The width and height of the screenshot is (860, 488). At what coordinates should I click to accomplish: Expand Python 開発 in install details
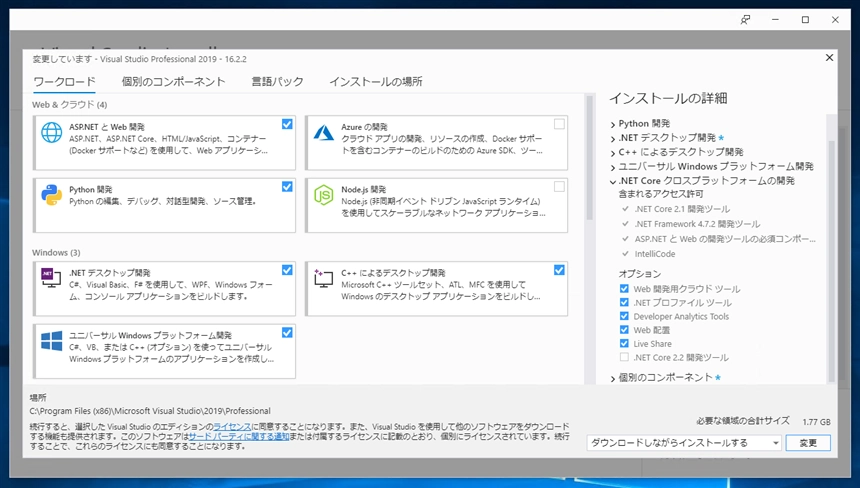click(613, 124)
